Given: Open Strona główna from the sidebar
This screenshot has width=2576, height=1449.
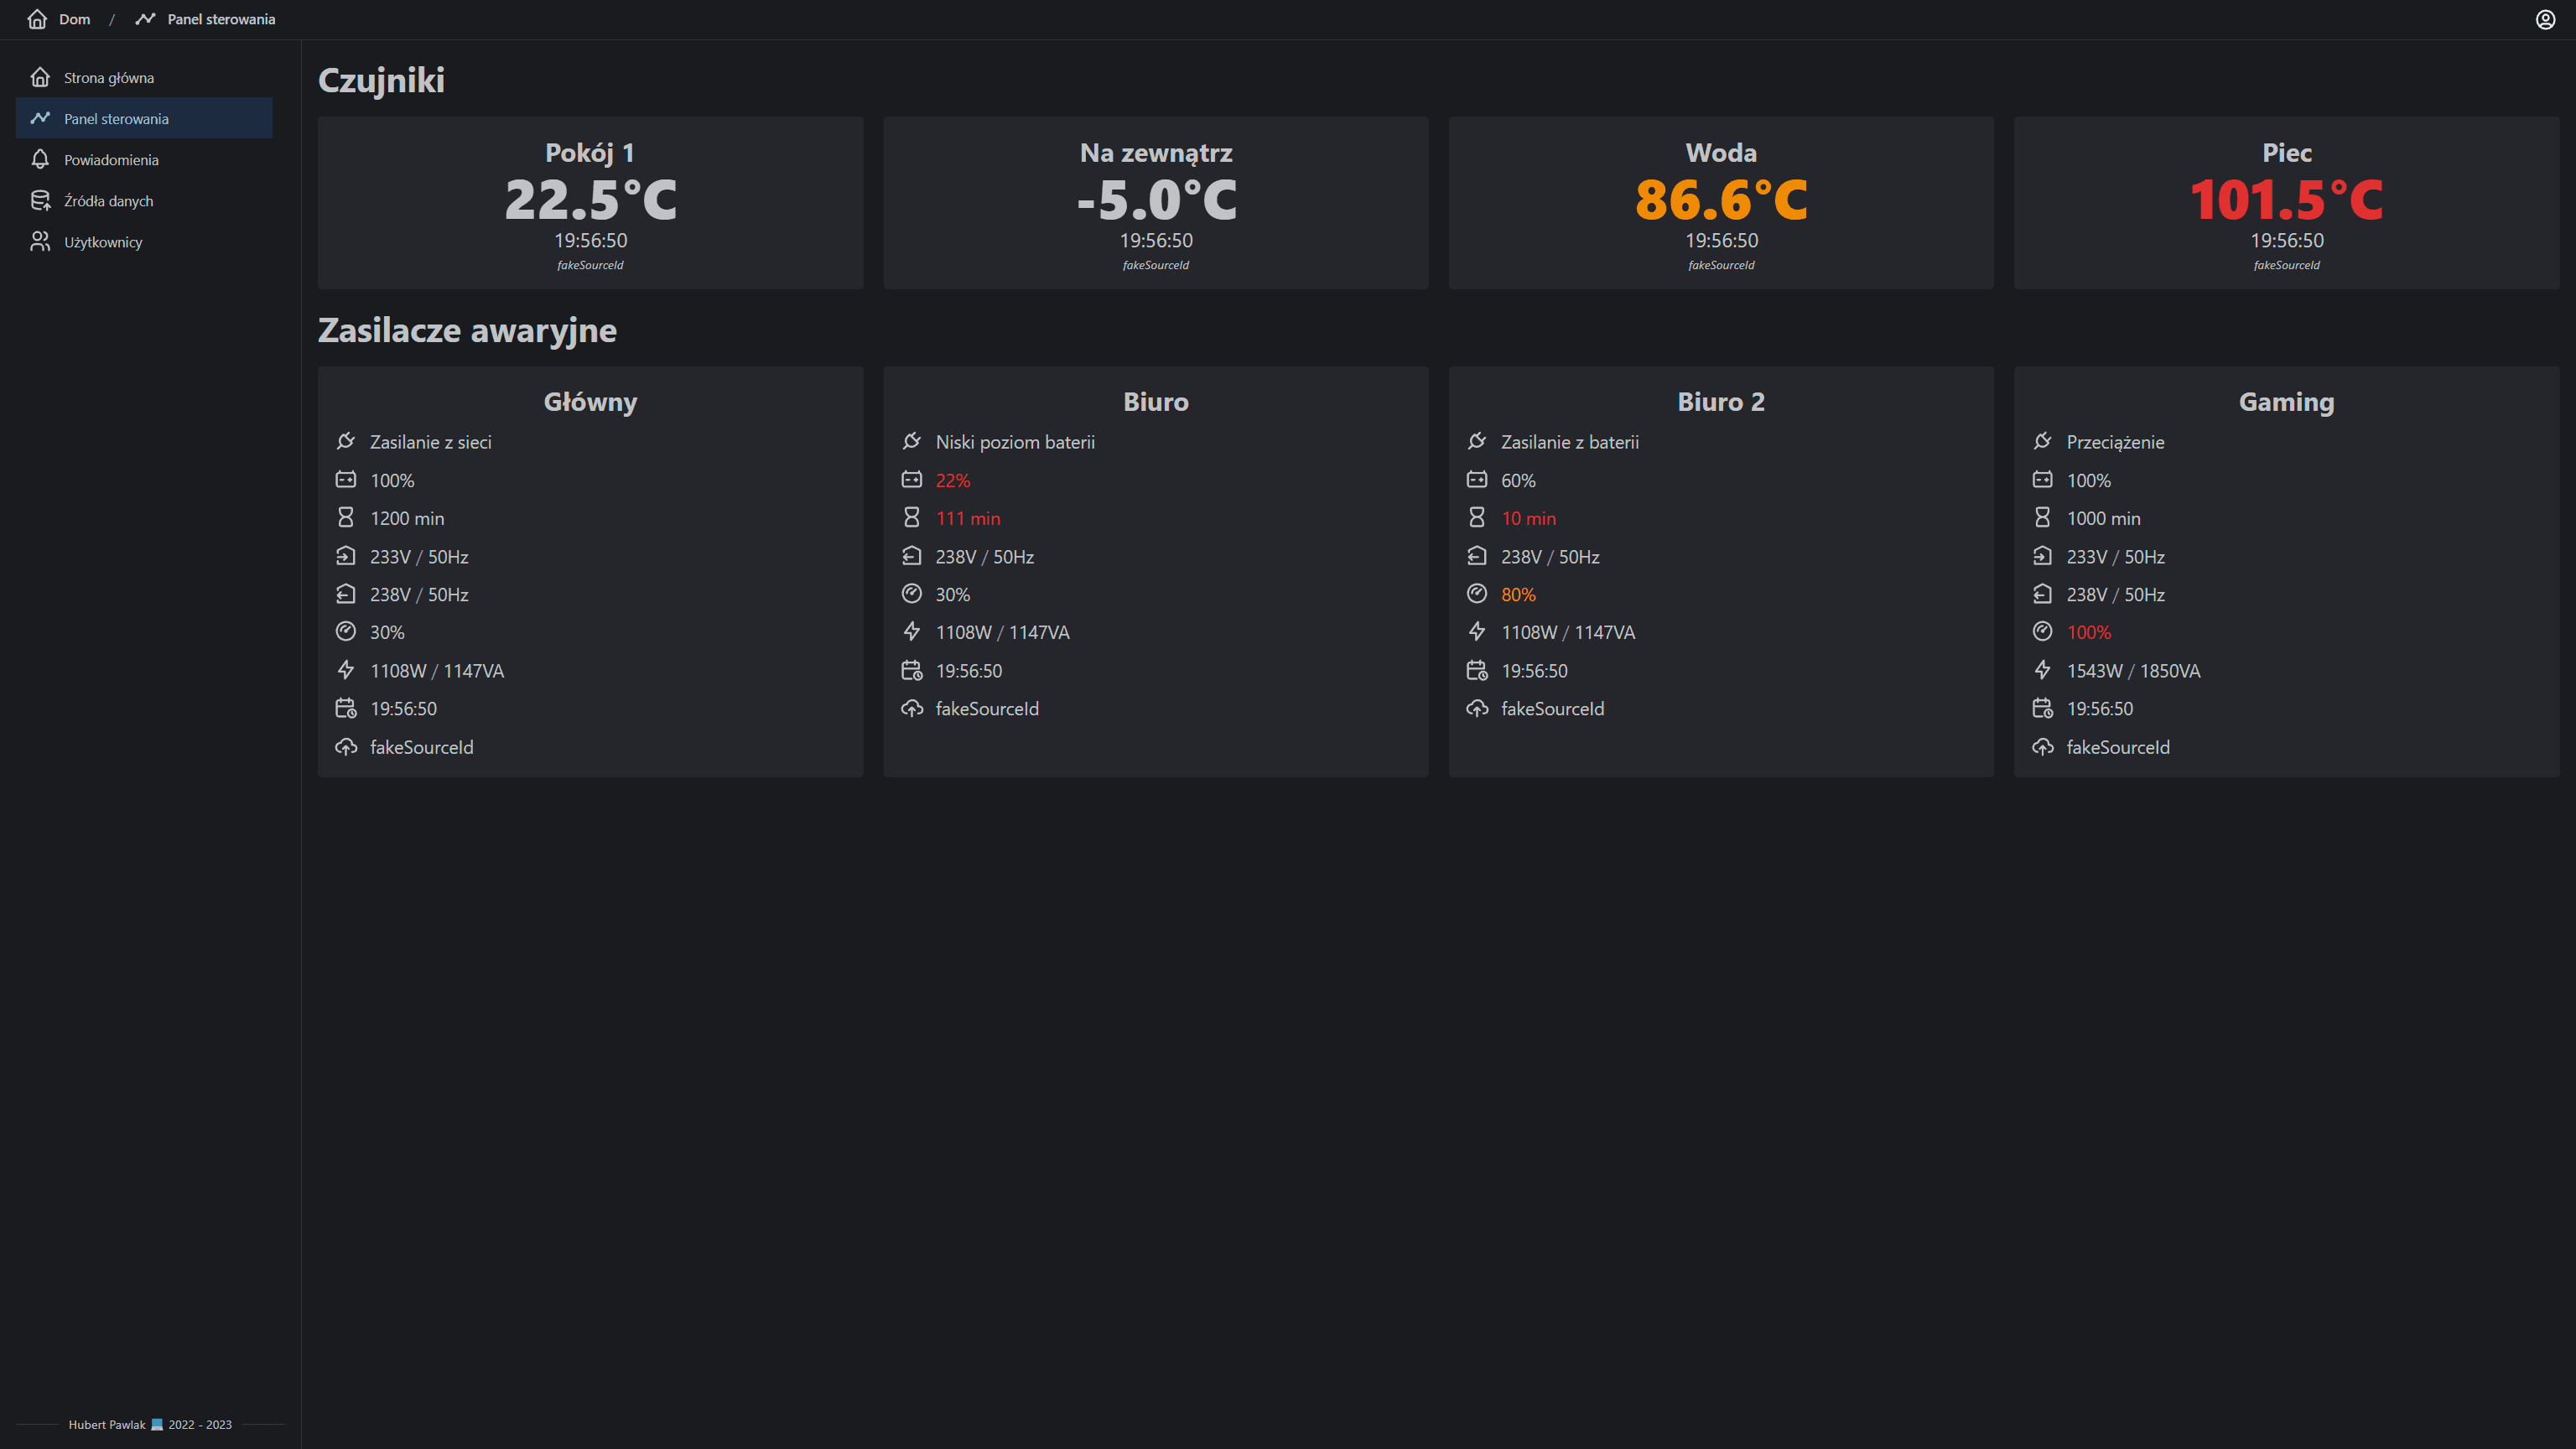Looking at the screenshot, I should coord(108,77).
